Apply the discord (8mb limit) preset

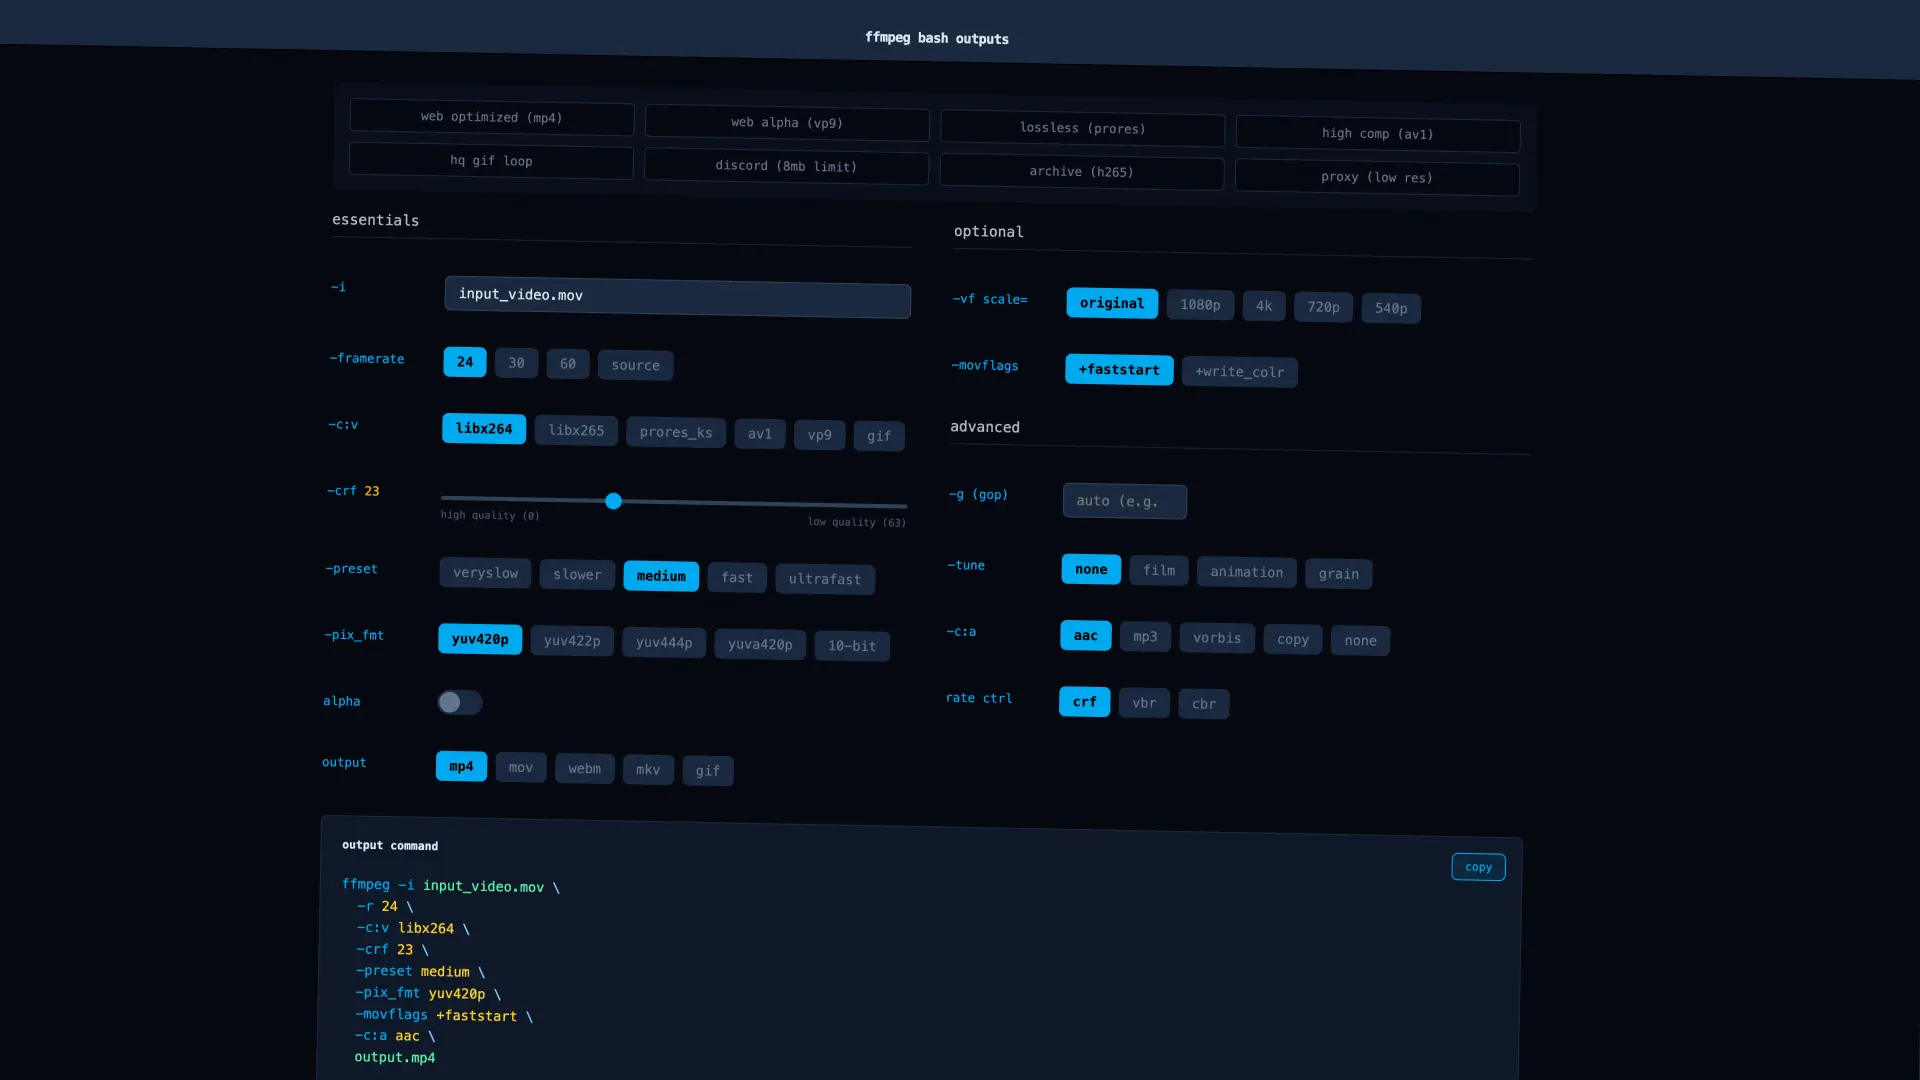coord(786,166)
